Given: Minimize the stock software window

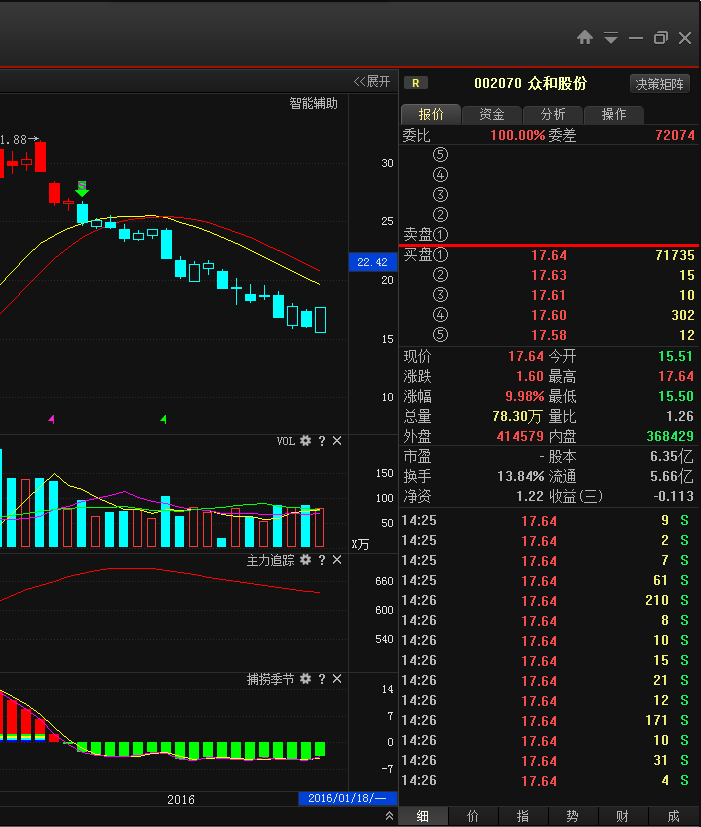Looking at the screenshot, I should 636,38.
